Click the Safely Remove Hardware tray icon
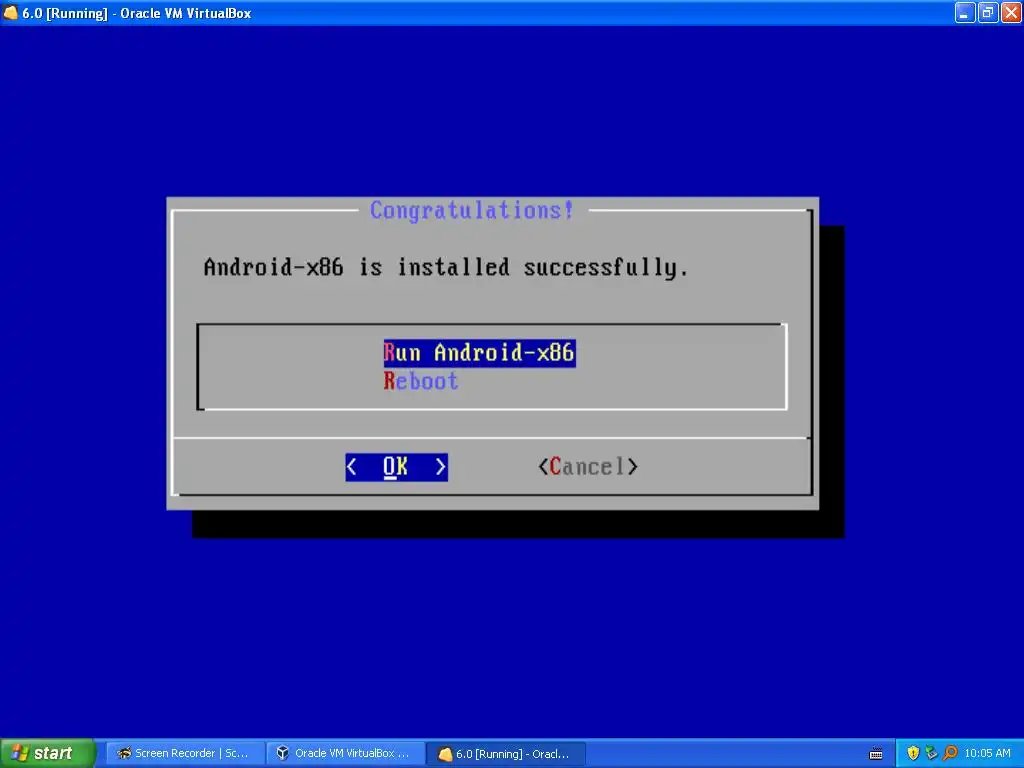The width and height of the screenshot is (1024, 768). click(x=931, y=753)
